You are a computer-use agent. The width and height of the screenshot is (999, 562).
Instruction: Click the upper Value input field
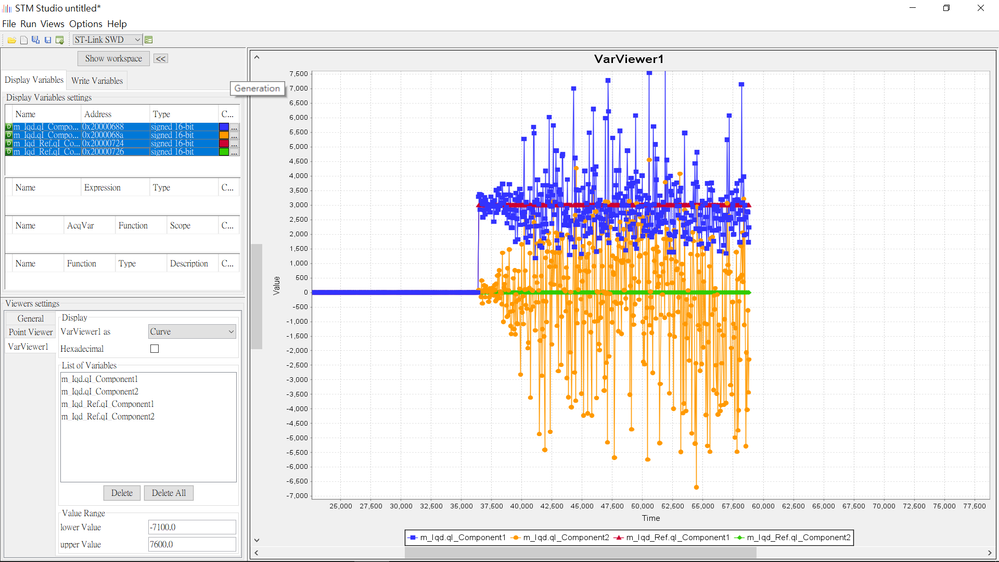click(192, 544)
